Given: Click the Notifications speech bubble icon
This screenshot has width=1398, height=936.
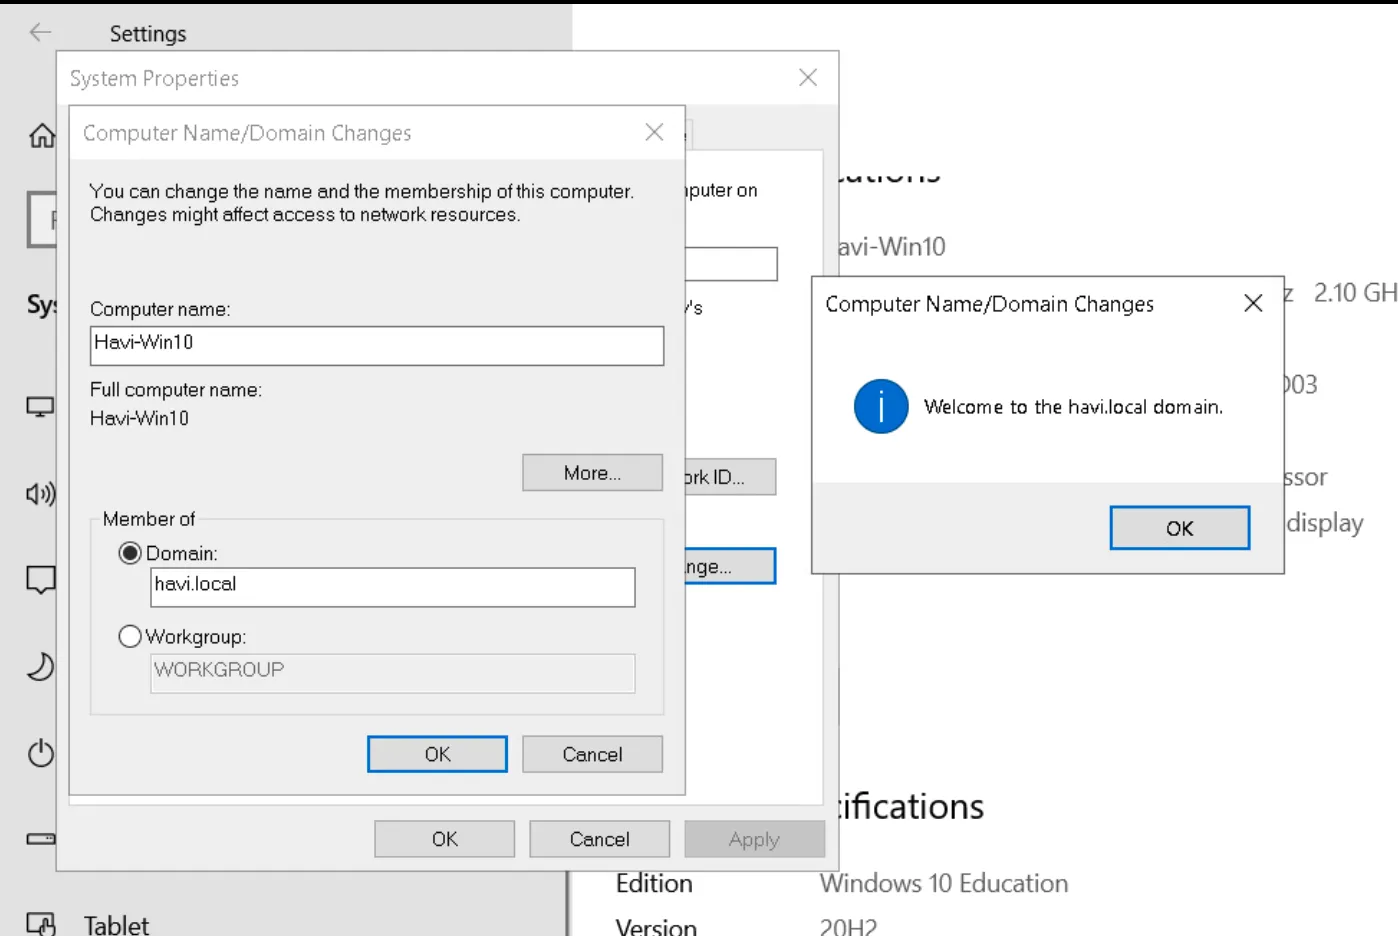Looking at the screenshot, I should click(x=40, y=579).
